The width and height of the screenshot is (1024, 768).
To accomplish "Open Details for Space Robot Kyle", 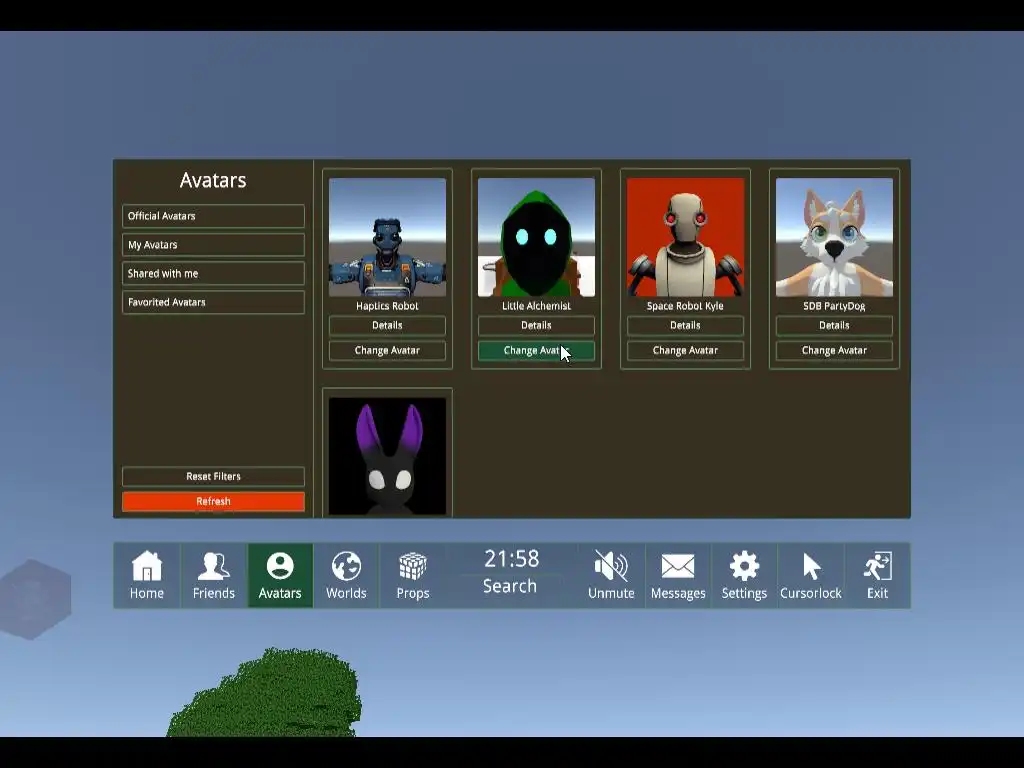I will [685, 325].
